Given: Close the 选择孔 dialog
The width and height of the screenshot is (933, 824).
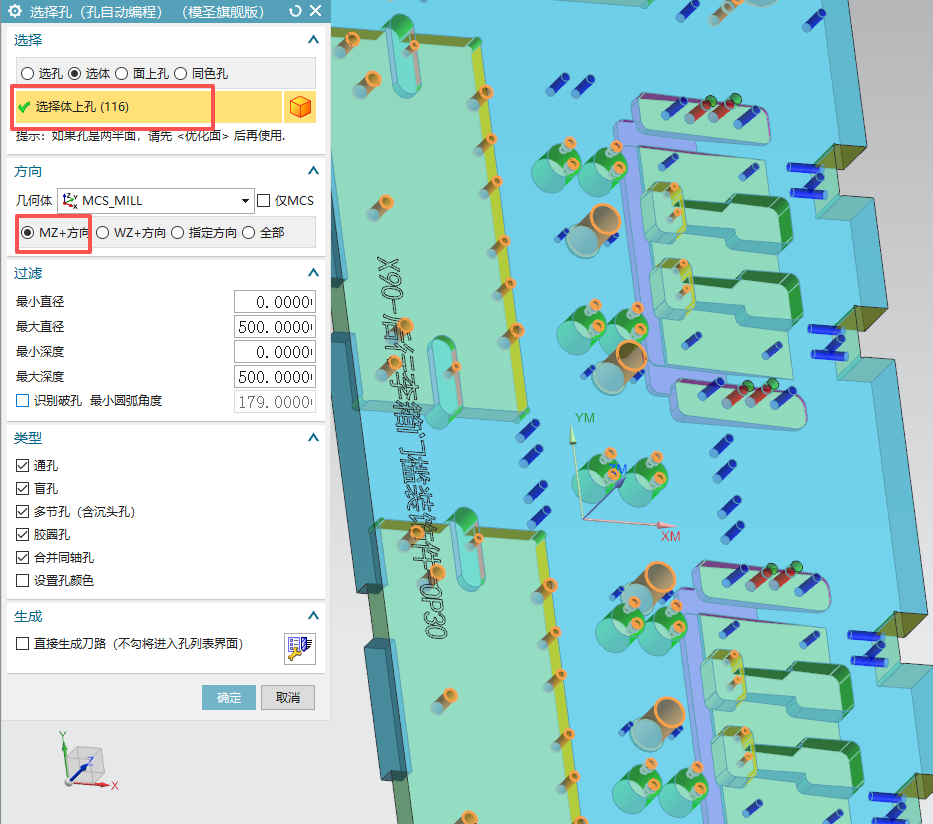Looking at the screenshot, I should click(316, 11).
